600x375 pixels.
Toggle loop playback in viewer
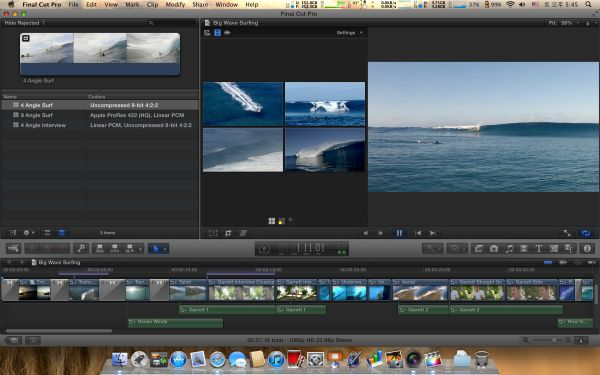click(x=585, y=233)
